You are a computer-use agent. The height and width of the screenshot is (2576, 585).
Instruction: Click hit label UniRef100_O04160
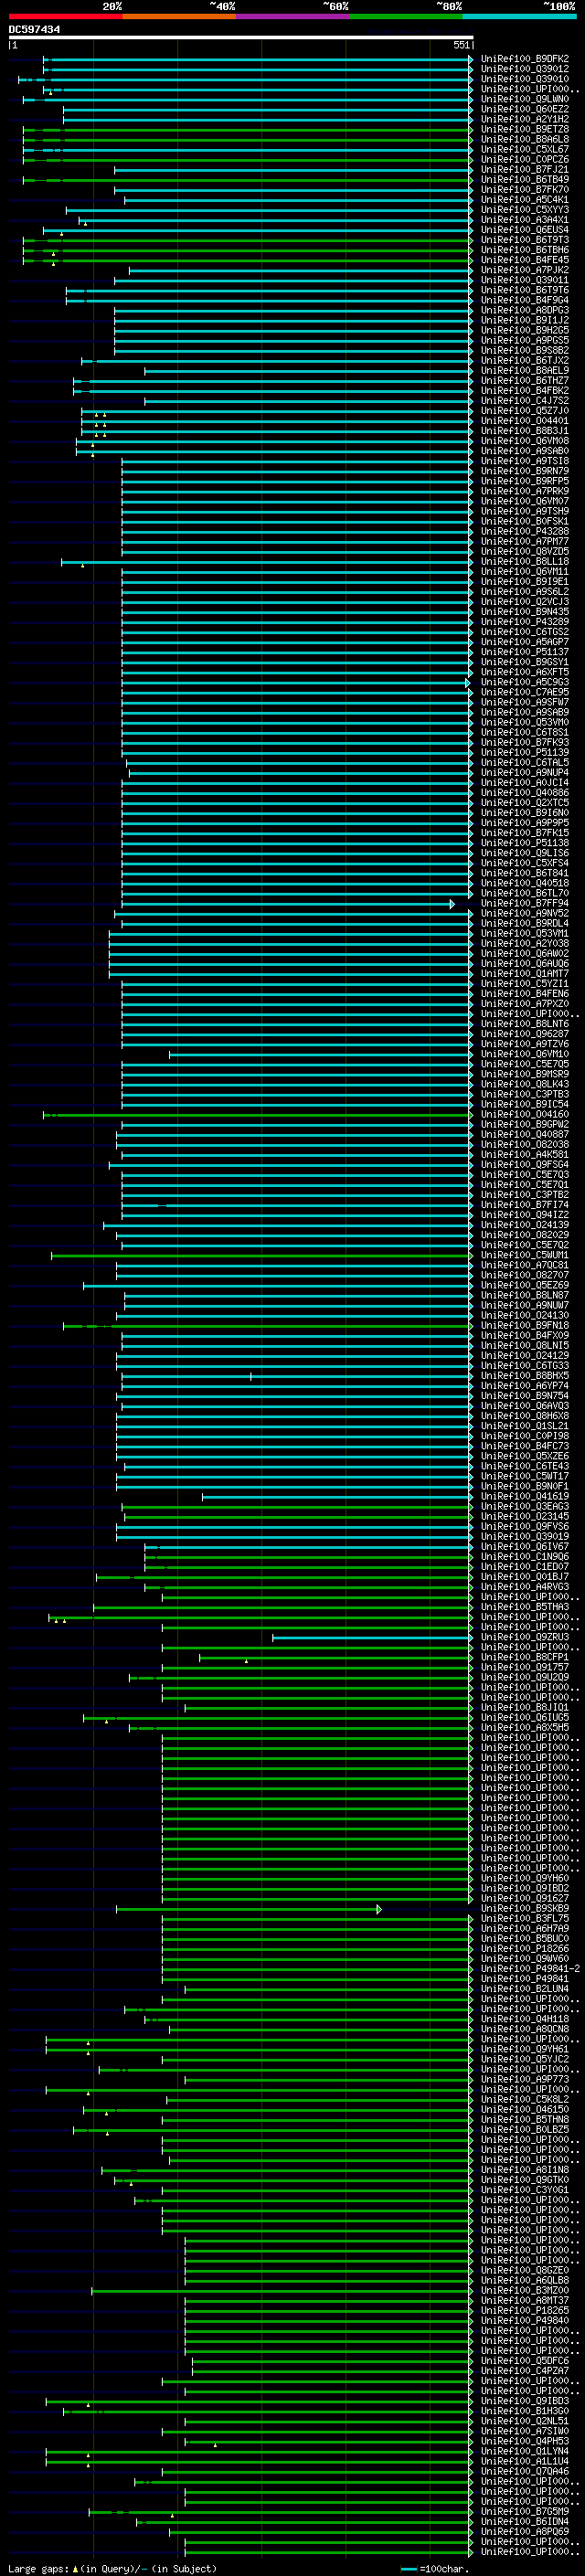click(x=525, y=1114)
